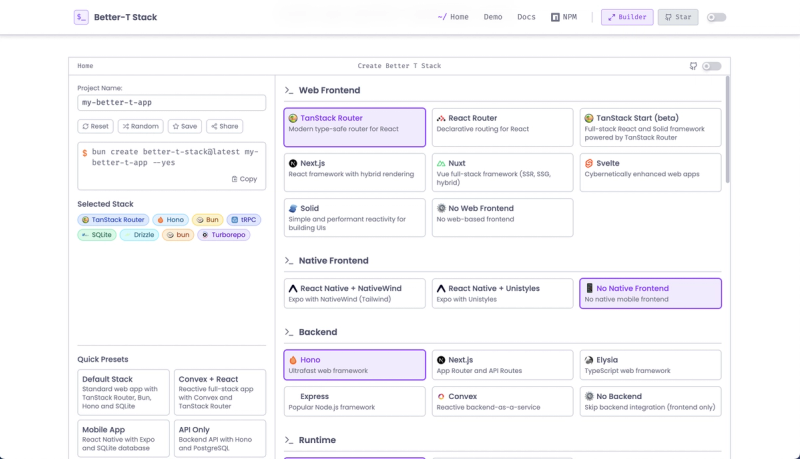The width and height of the screenshot is (800, 459).
Task: Open the NPM nav link
Action: pyautogui.click(x=564, y=17)
